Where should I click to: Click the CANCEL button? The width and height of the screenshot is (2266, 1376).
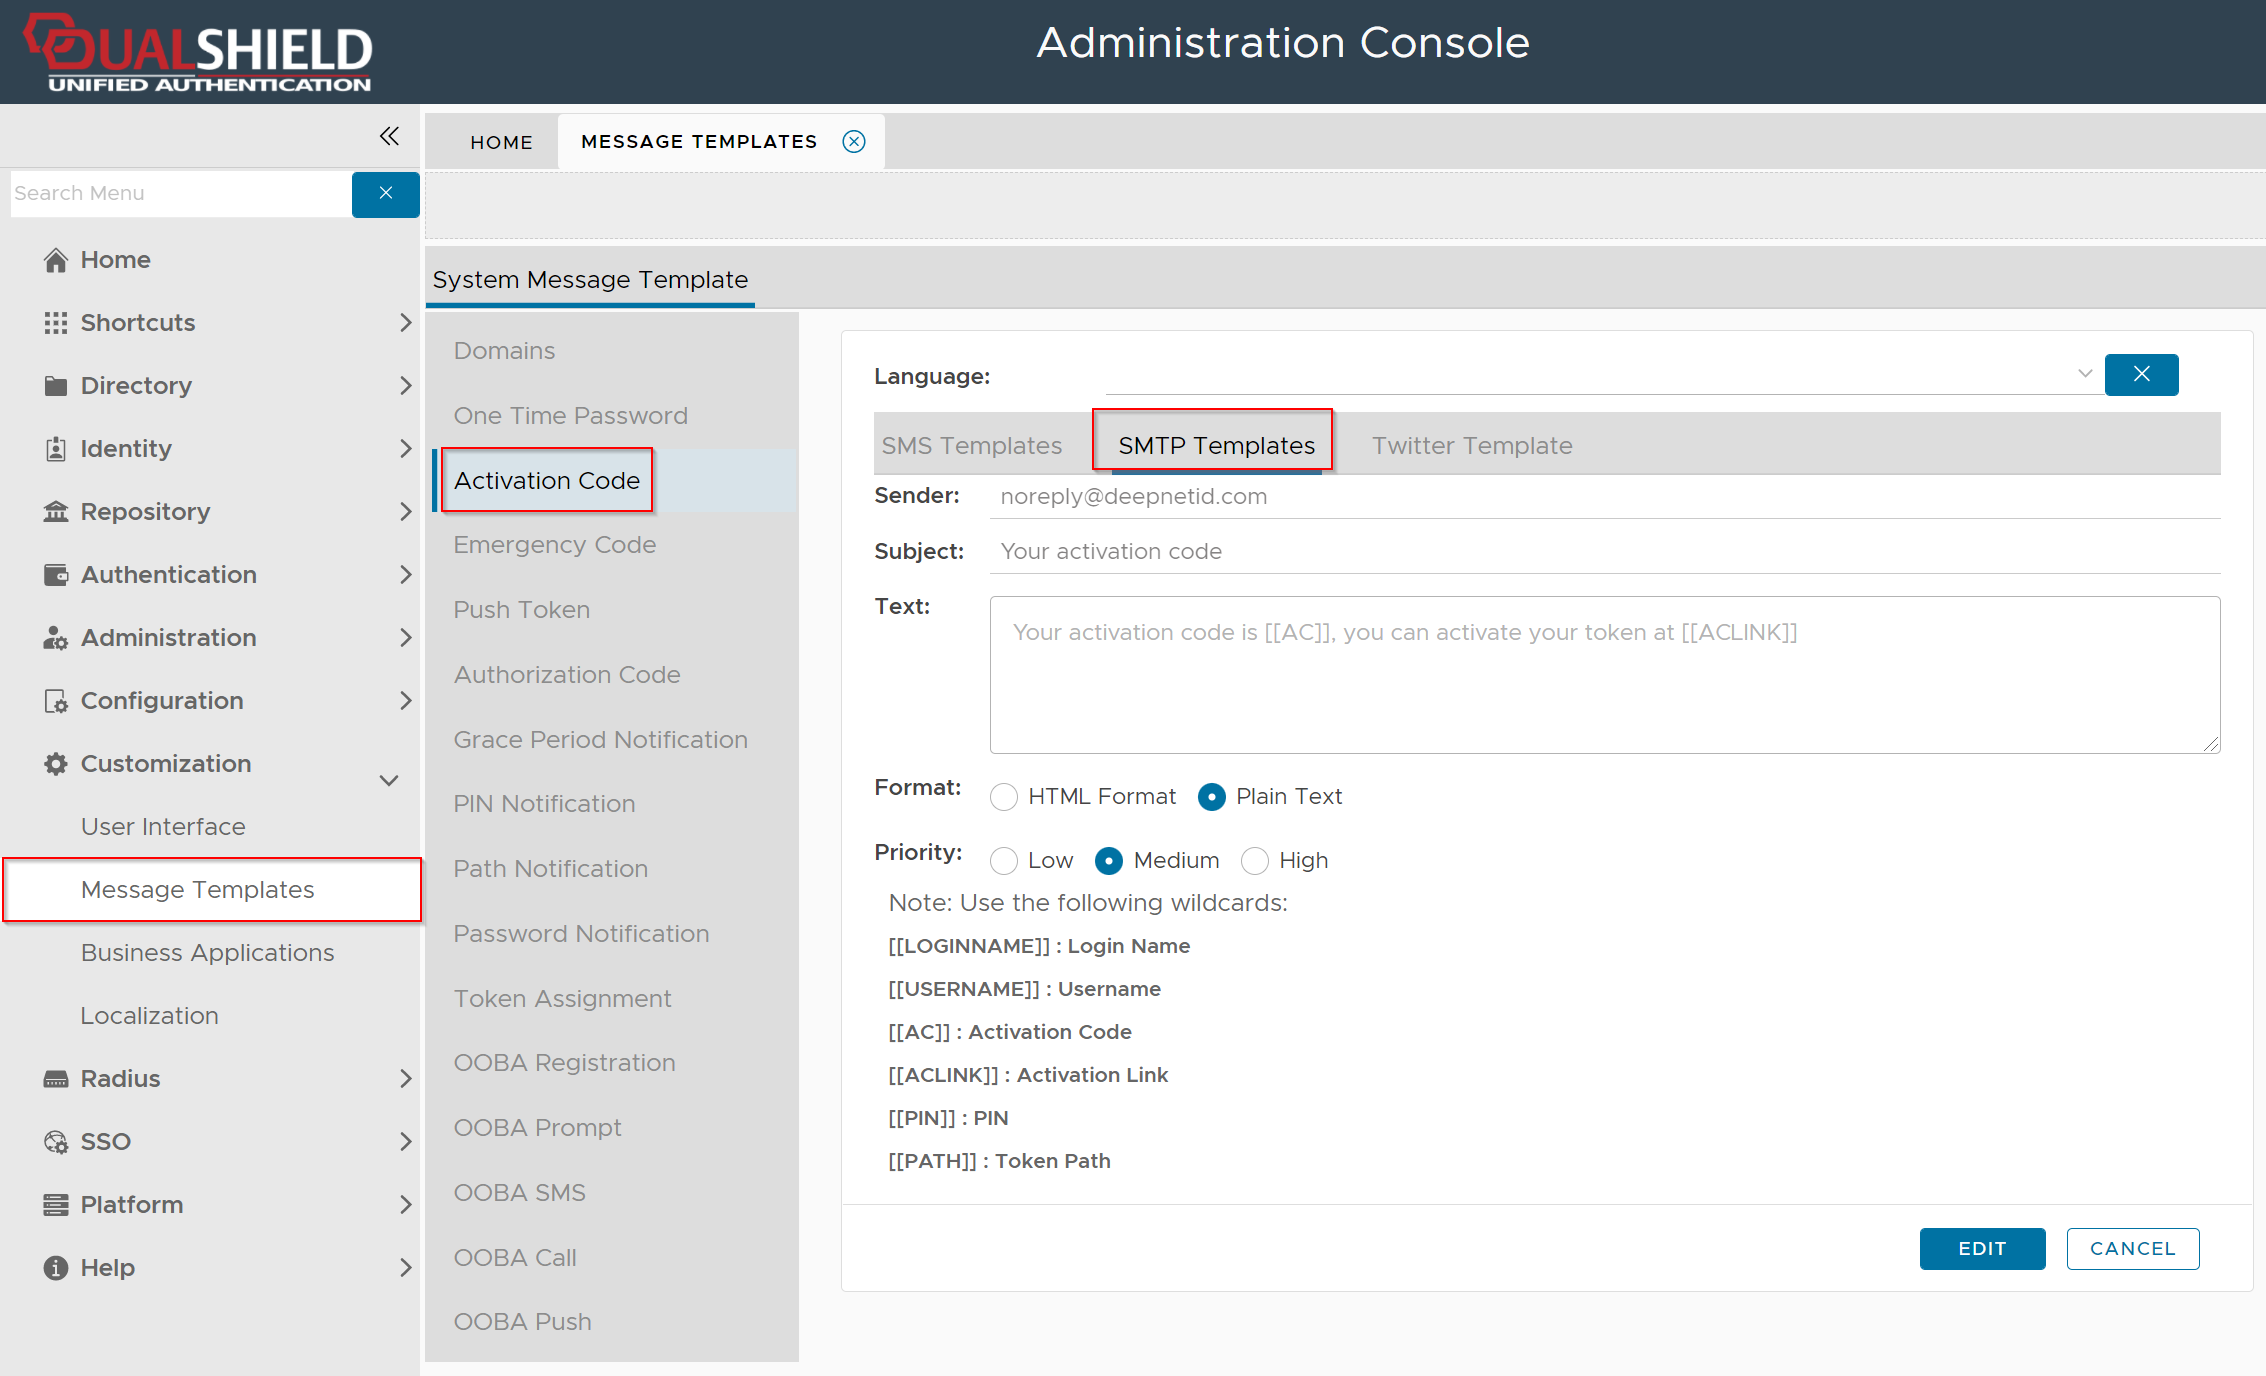2132,1249
